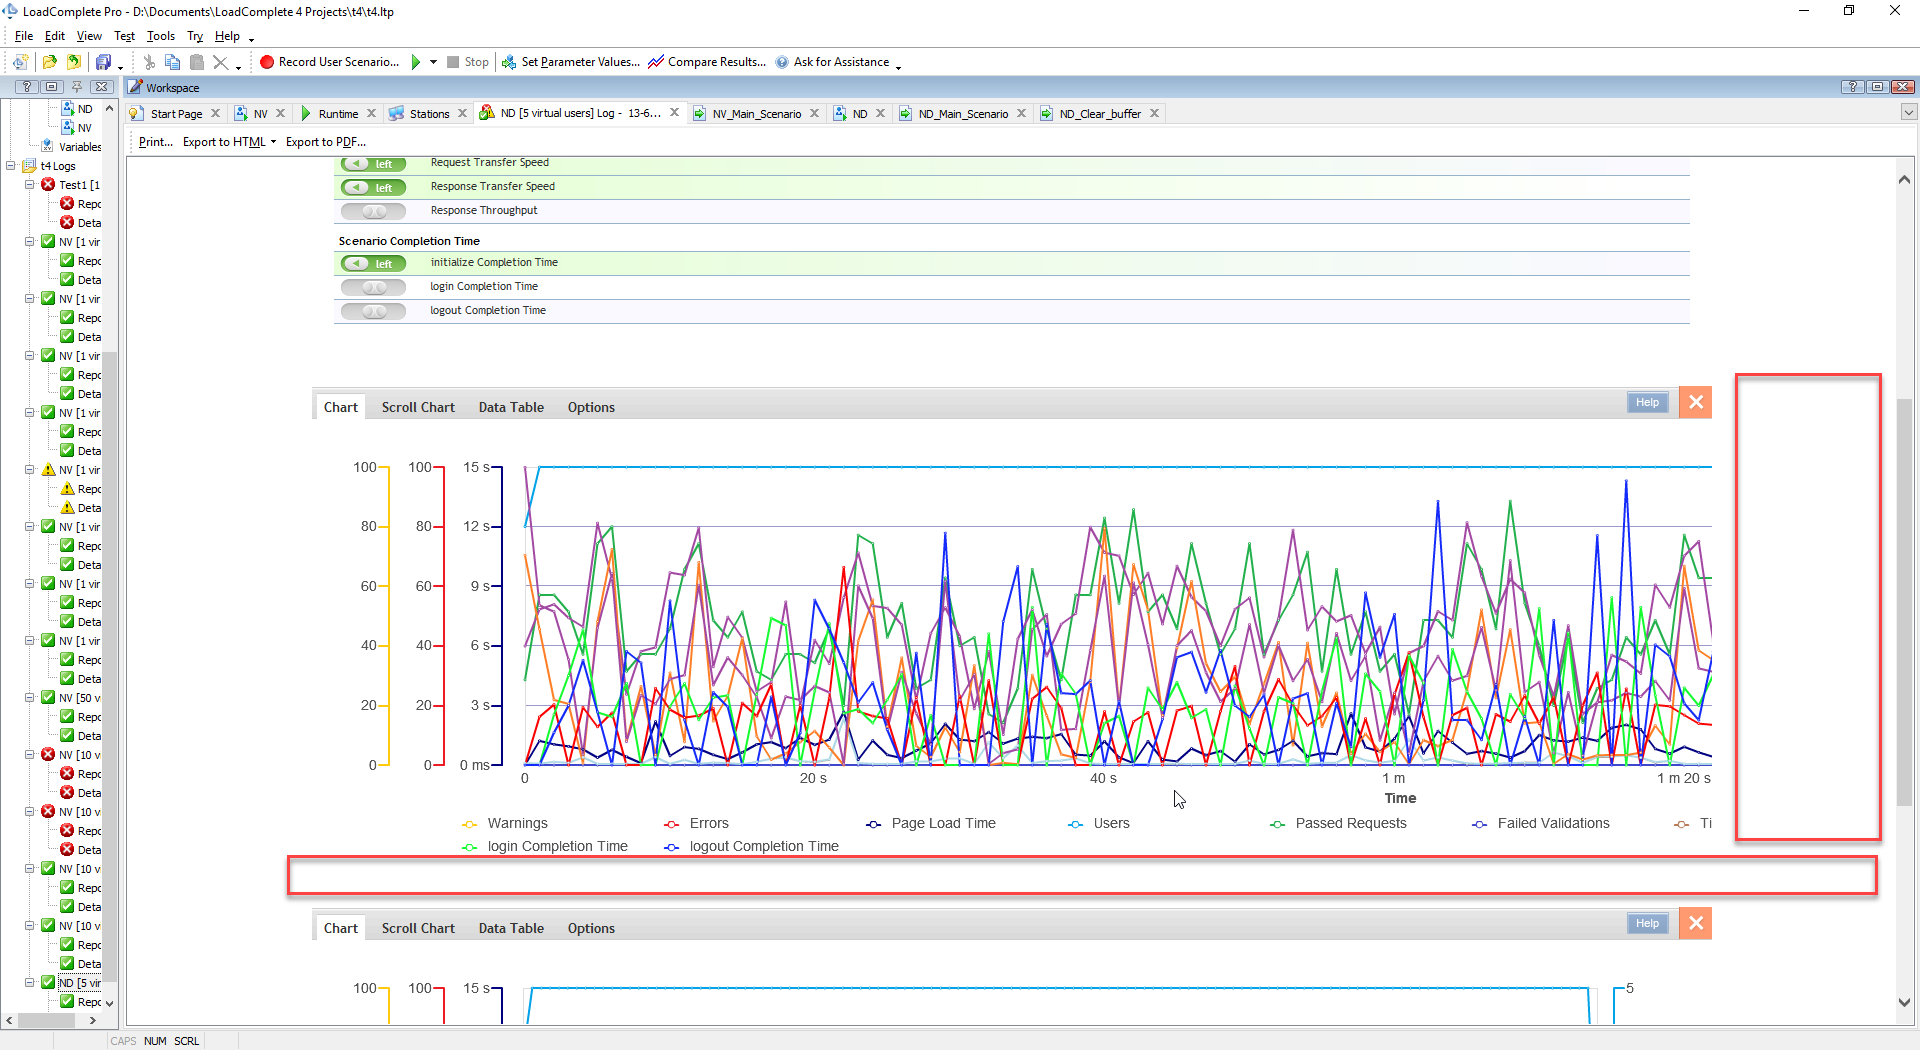Collapse the Test1 log tree node
This screenshot has height=1050, width=1920.
(30, 185)
